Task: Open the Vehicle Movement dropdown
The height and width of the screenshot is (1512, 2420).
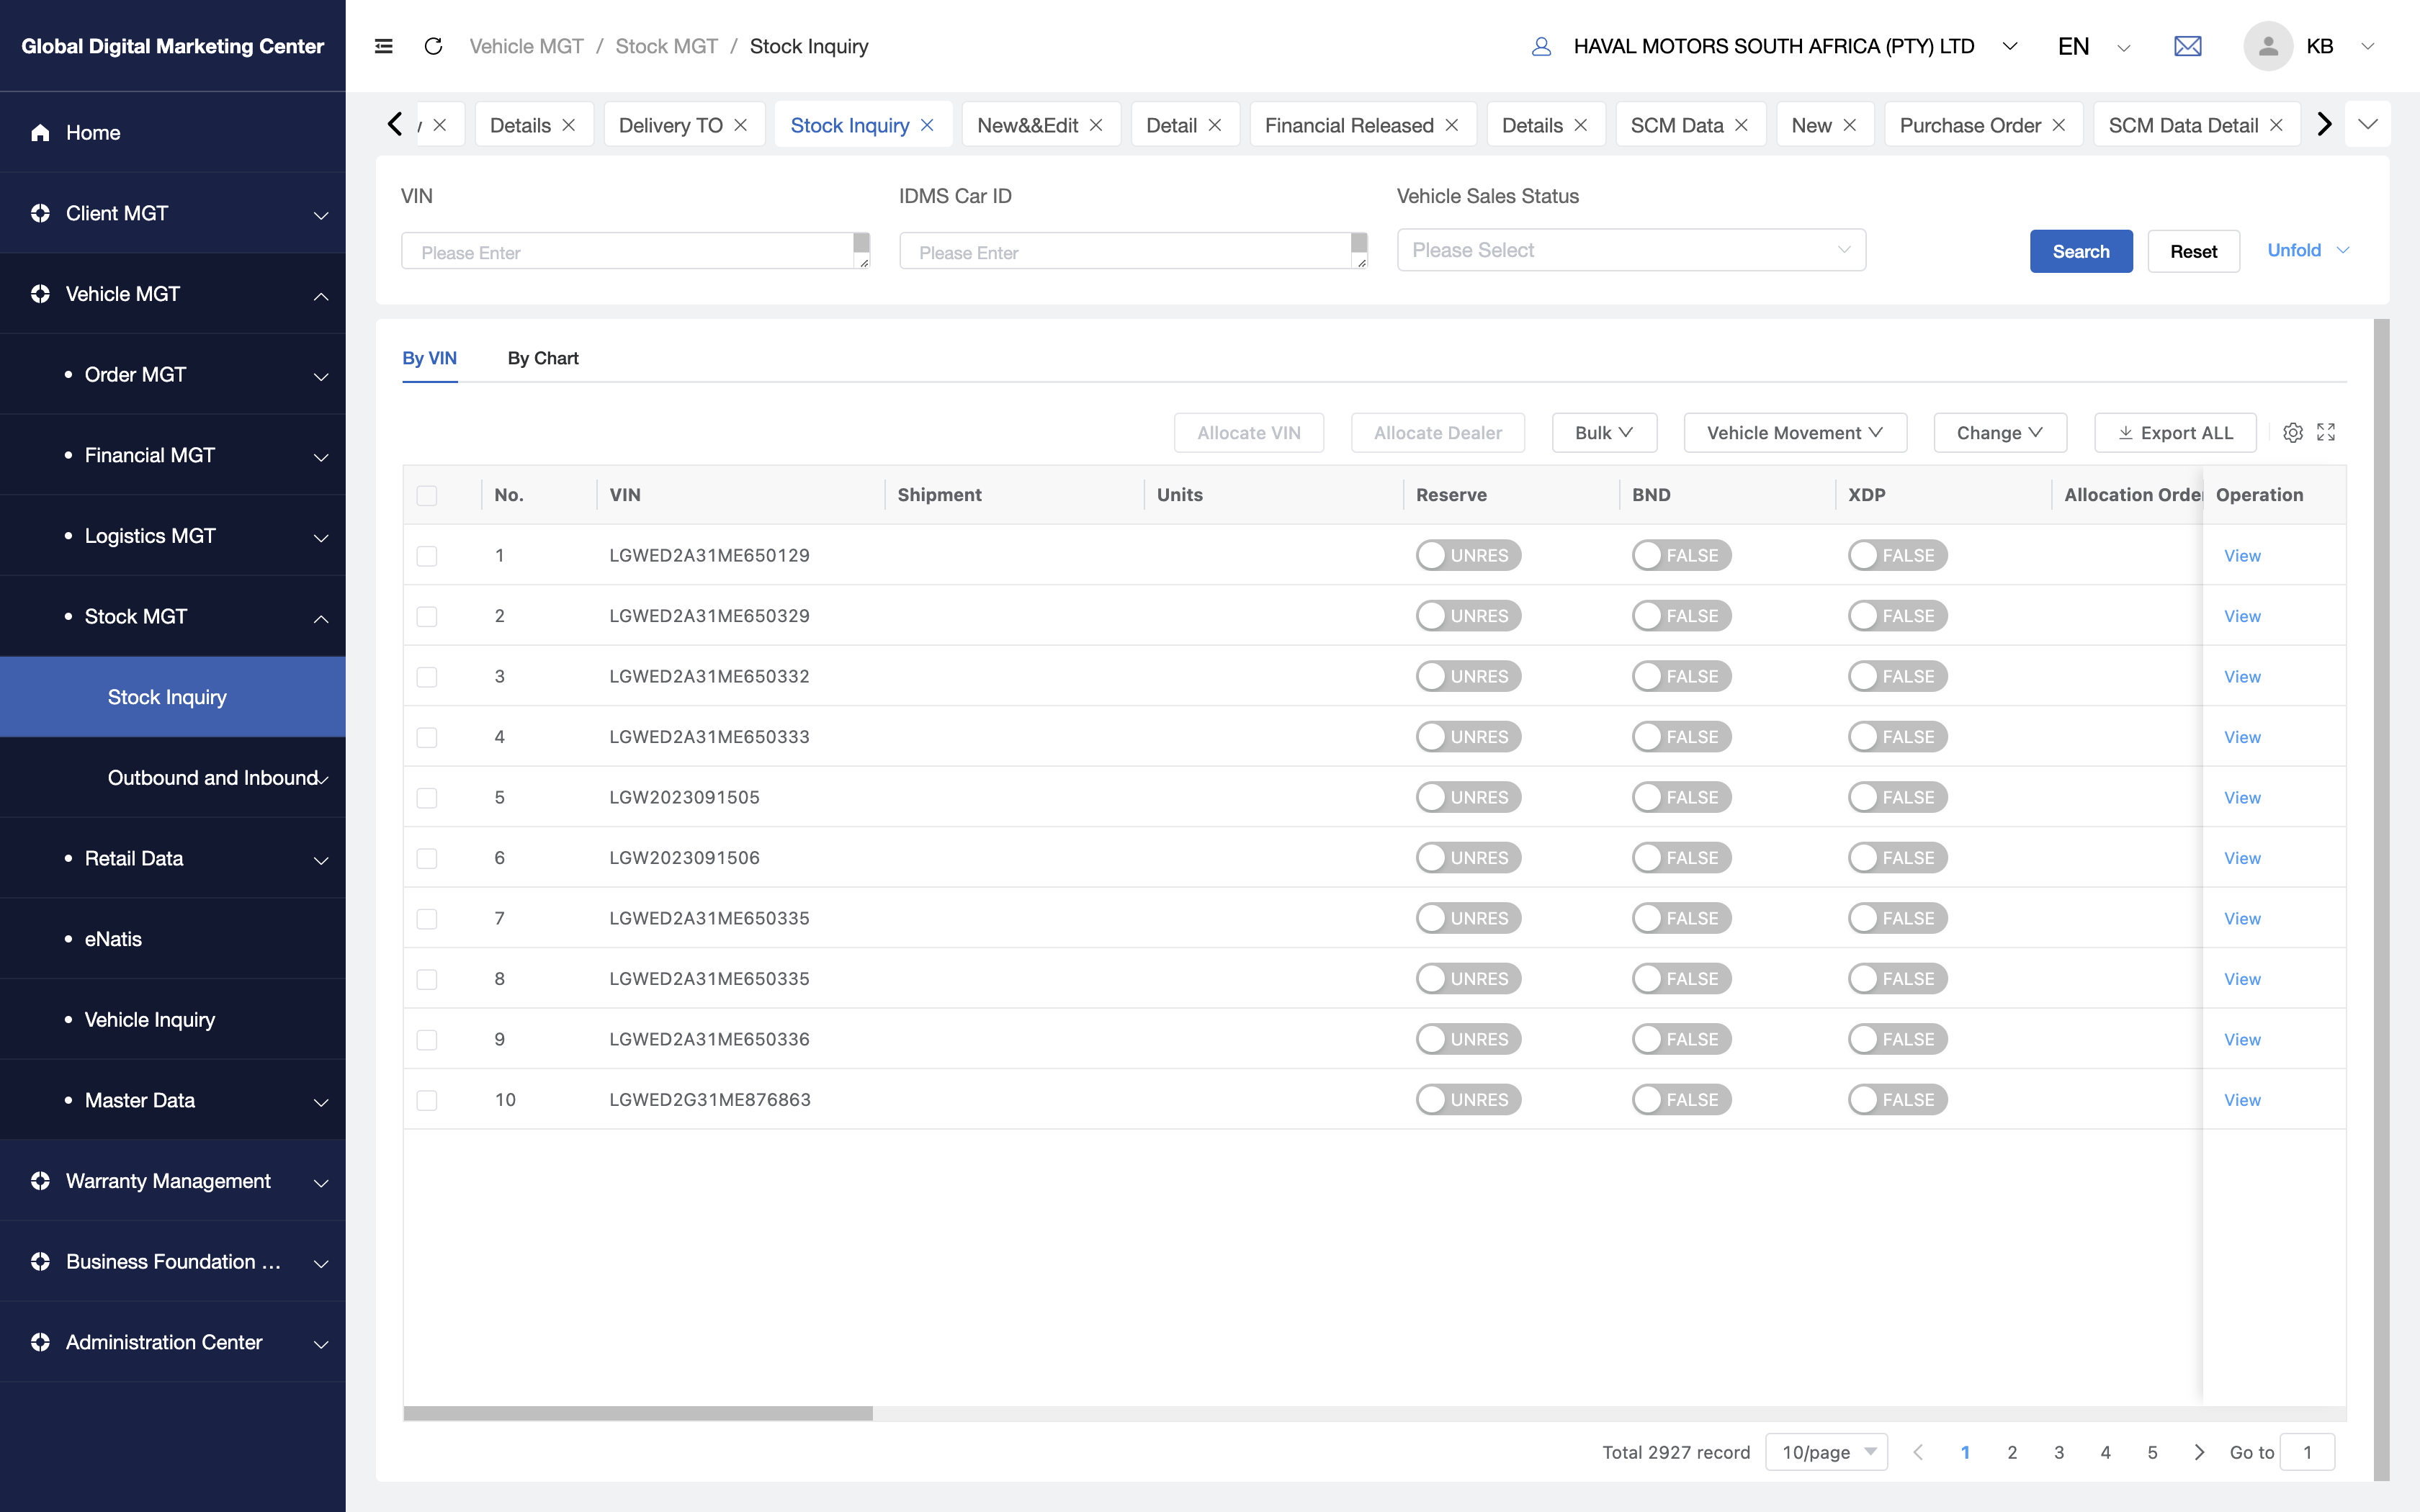Action: 1795,433
